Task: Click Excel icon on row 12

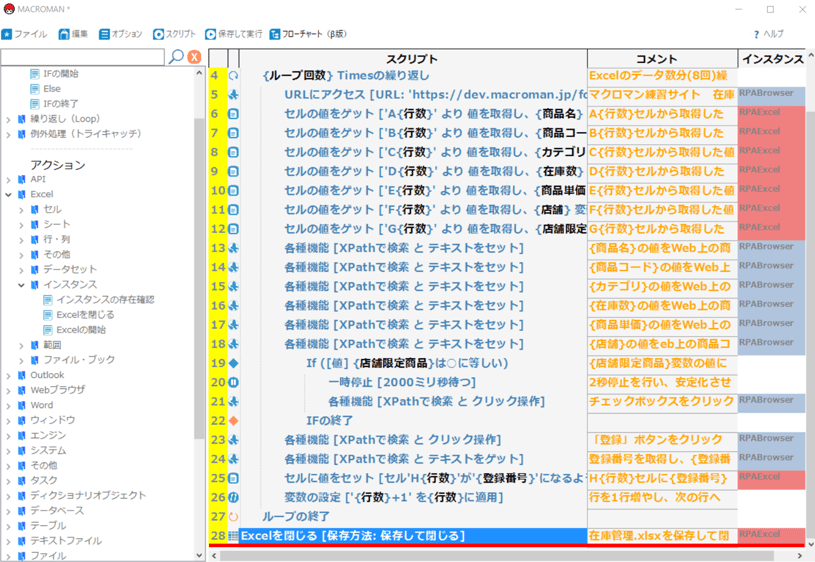Action: [233, 229]
